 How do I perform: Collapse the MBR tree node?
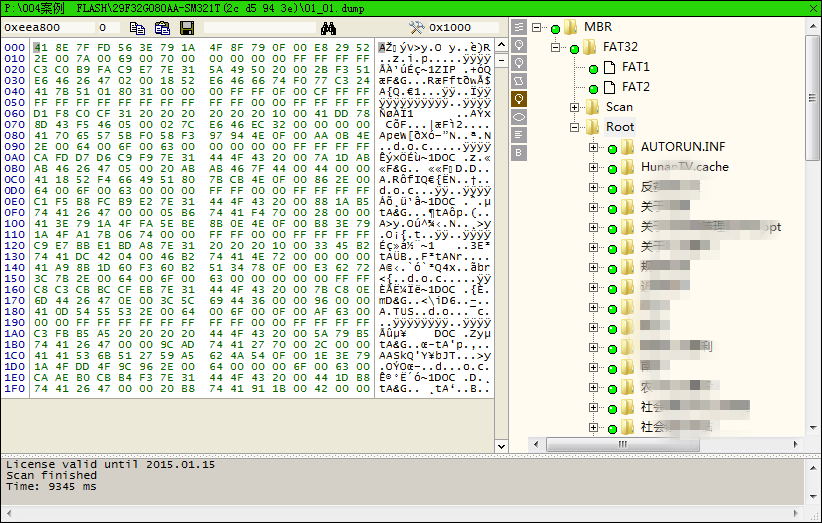click(x=536, y=27)
